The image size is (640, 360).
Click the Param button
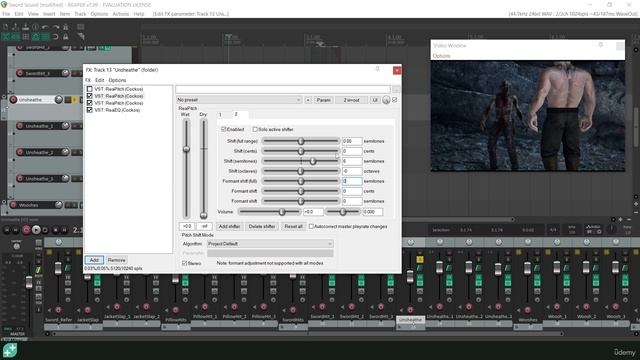tap(323, 100)
